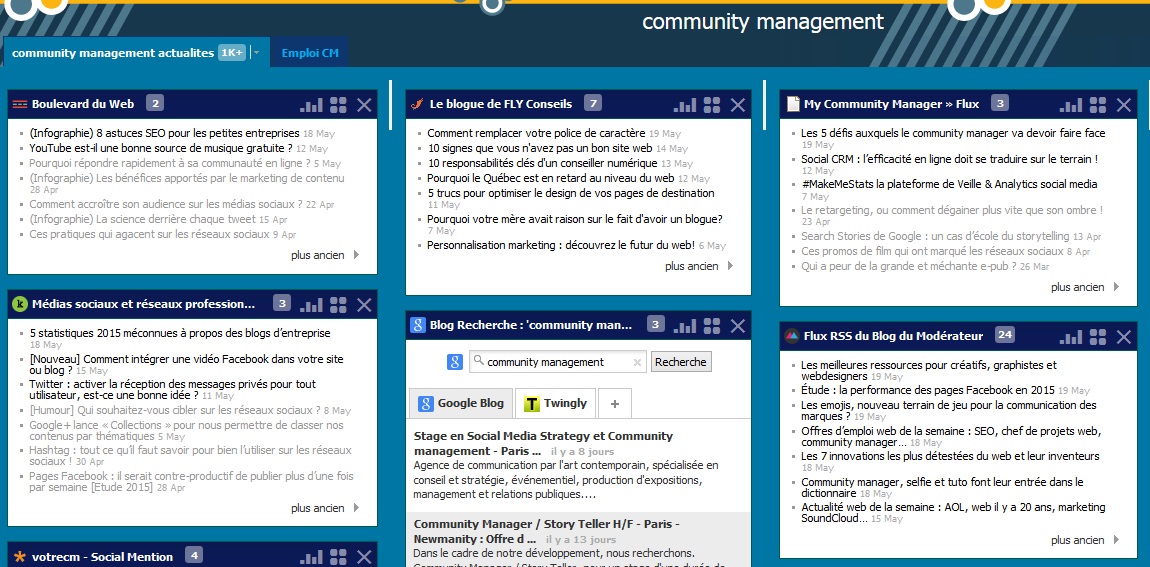Click bars icon in Blog Recherche widget header

[685, 325]
